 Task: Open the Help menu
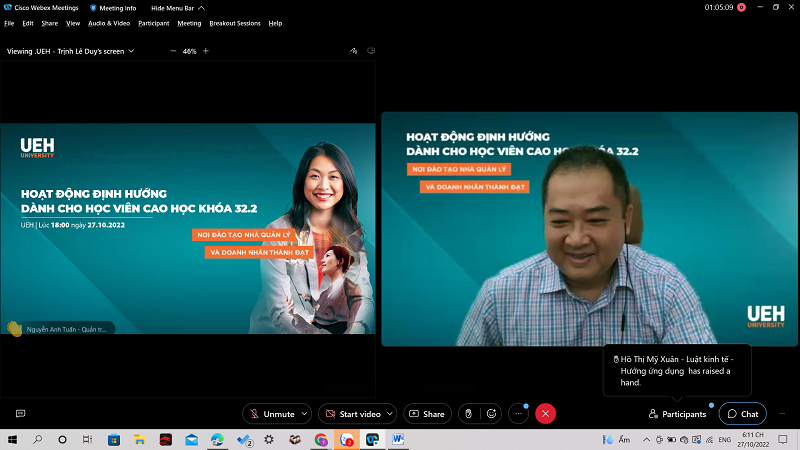tap(275, 23)
